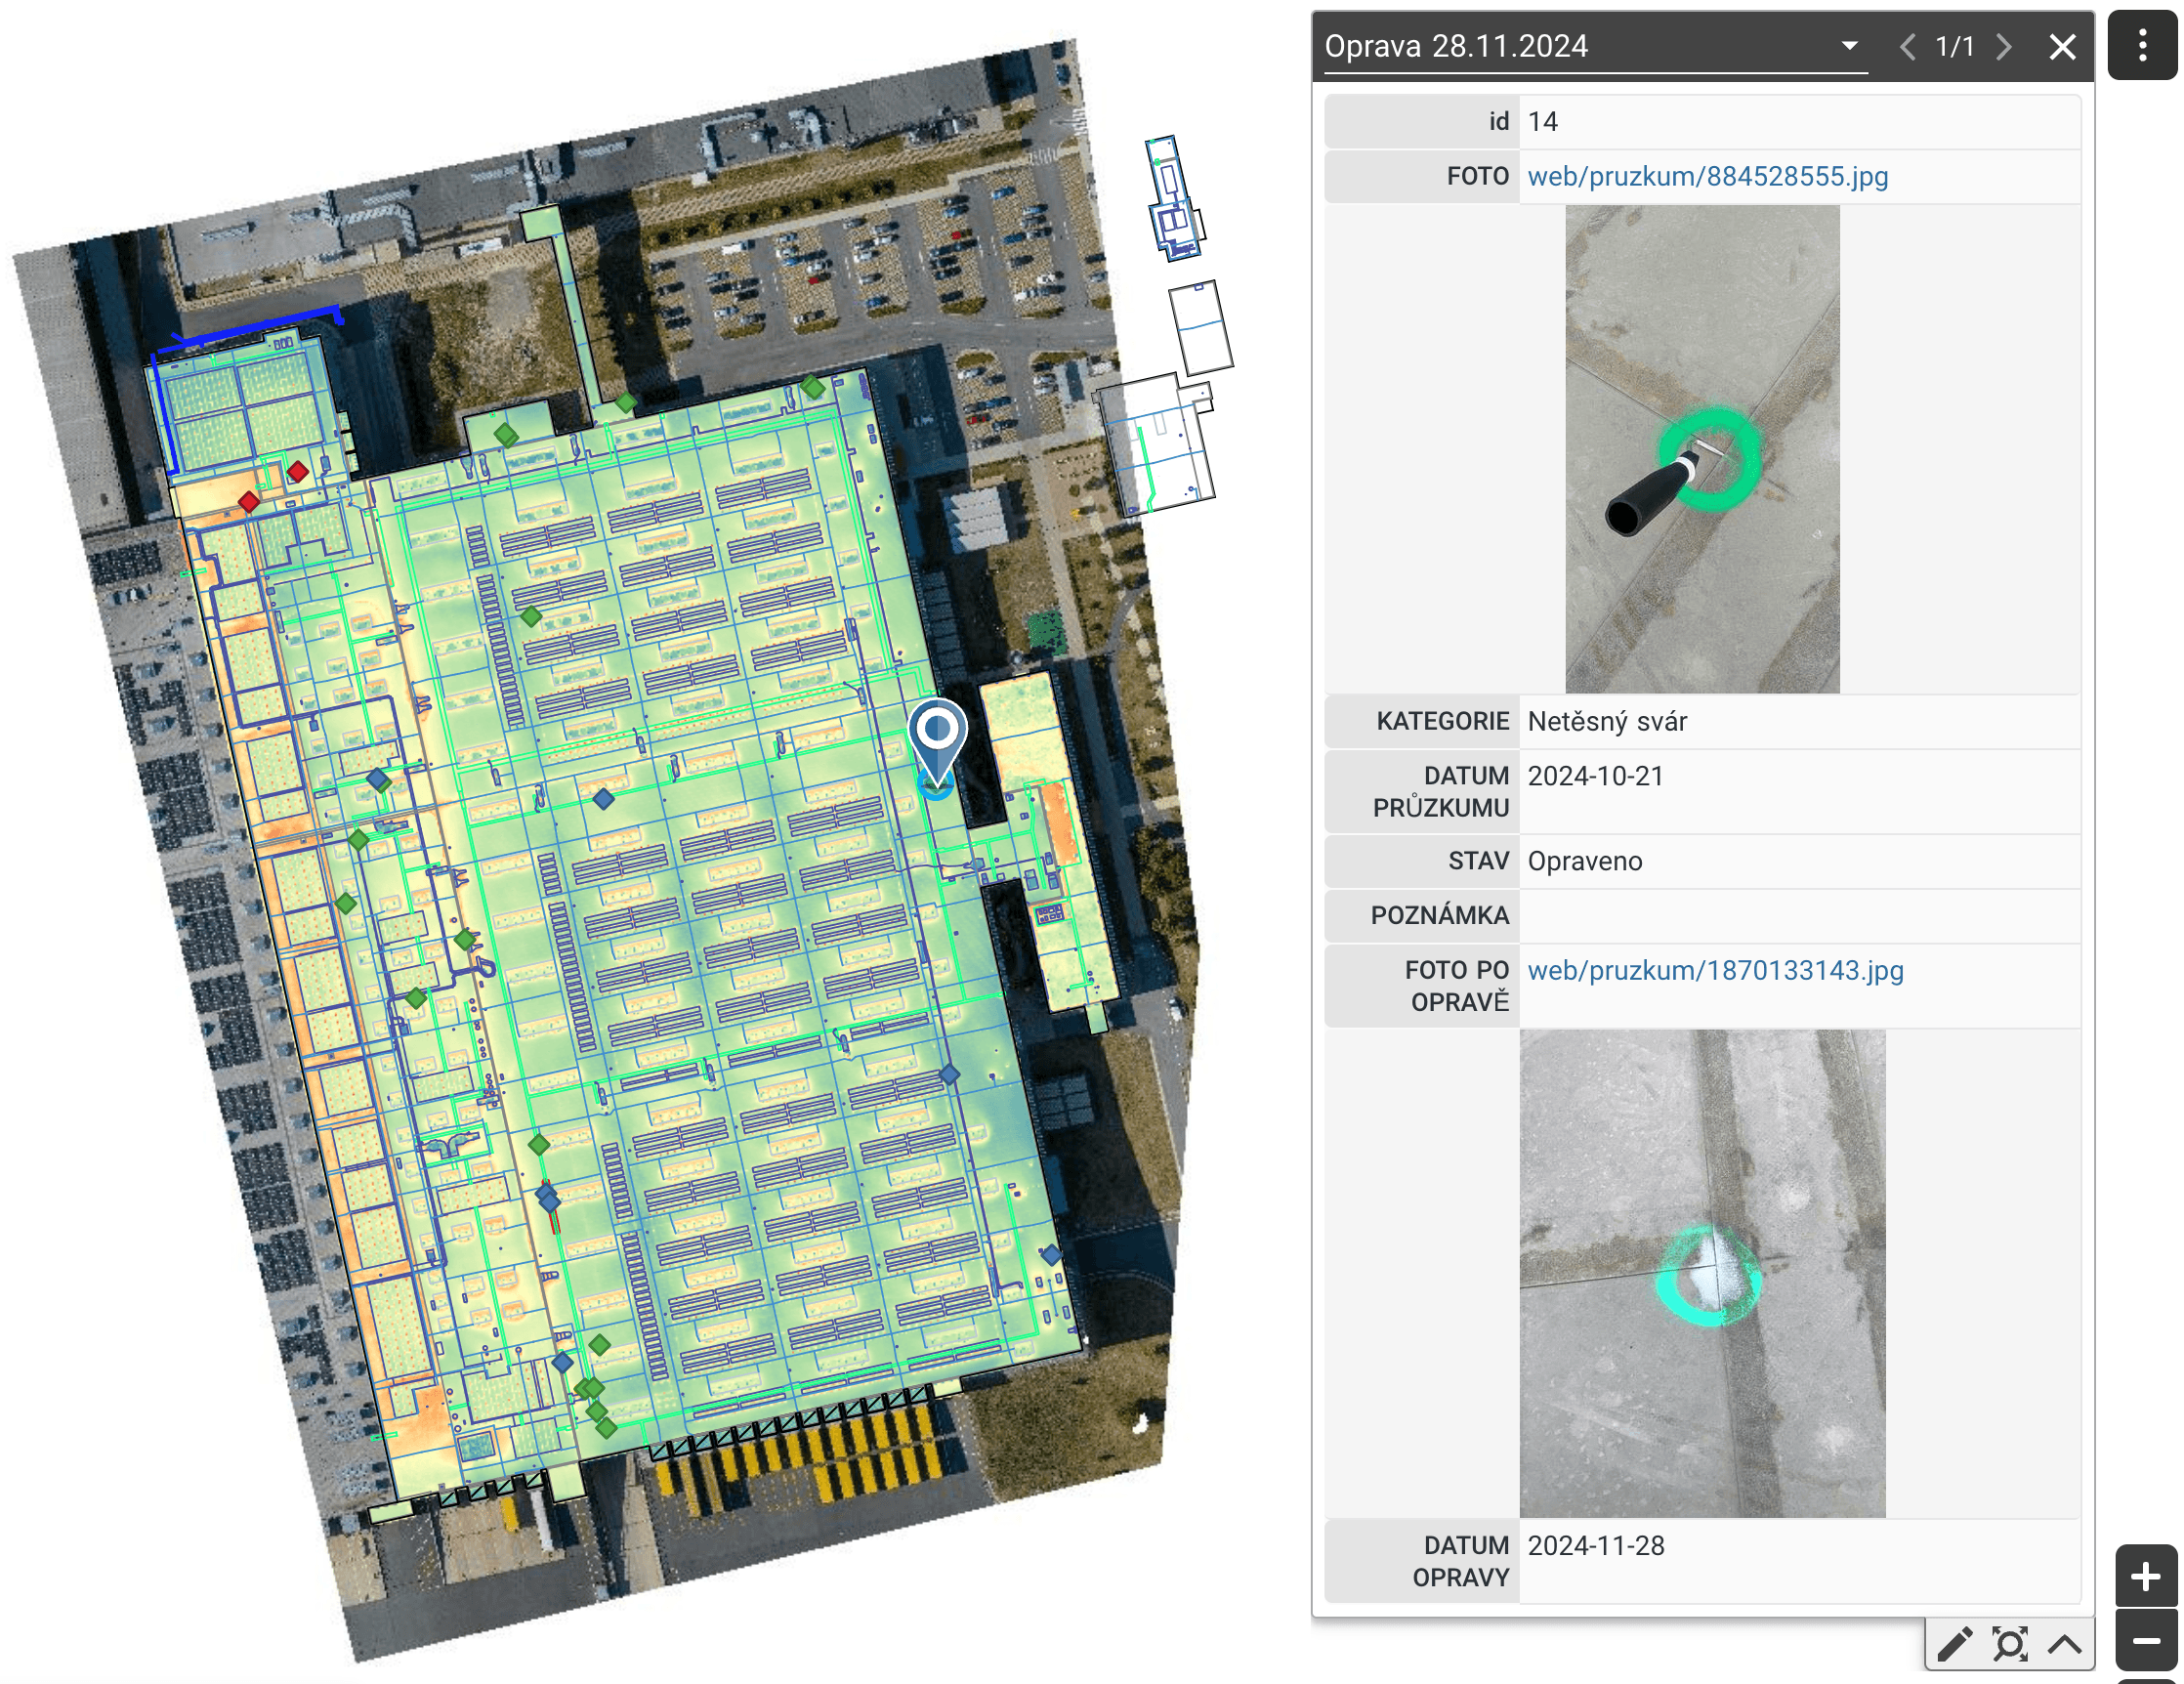Zoom out the map with minus button

point(2145,1640)
